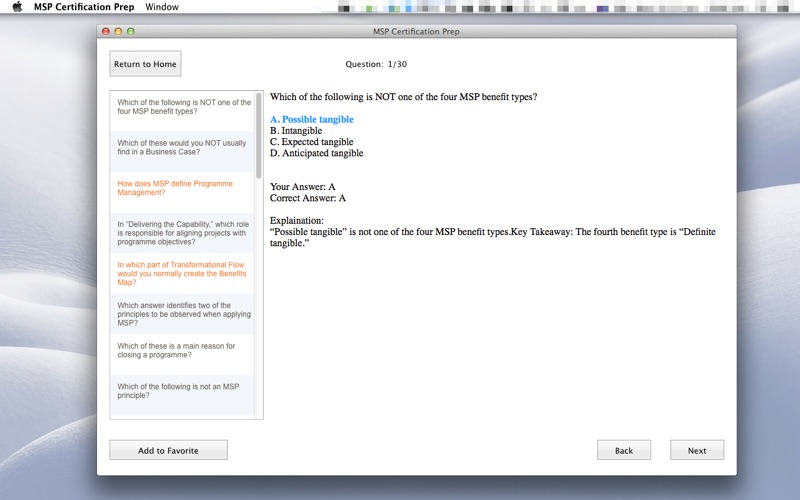Open the Apple menu
The image size is (800, 500).
click(17, 7)
